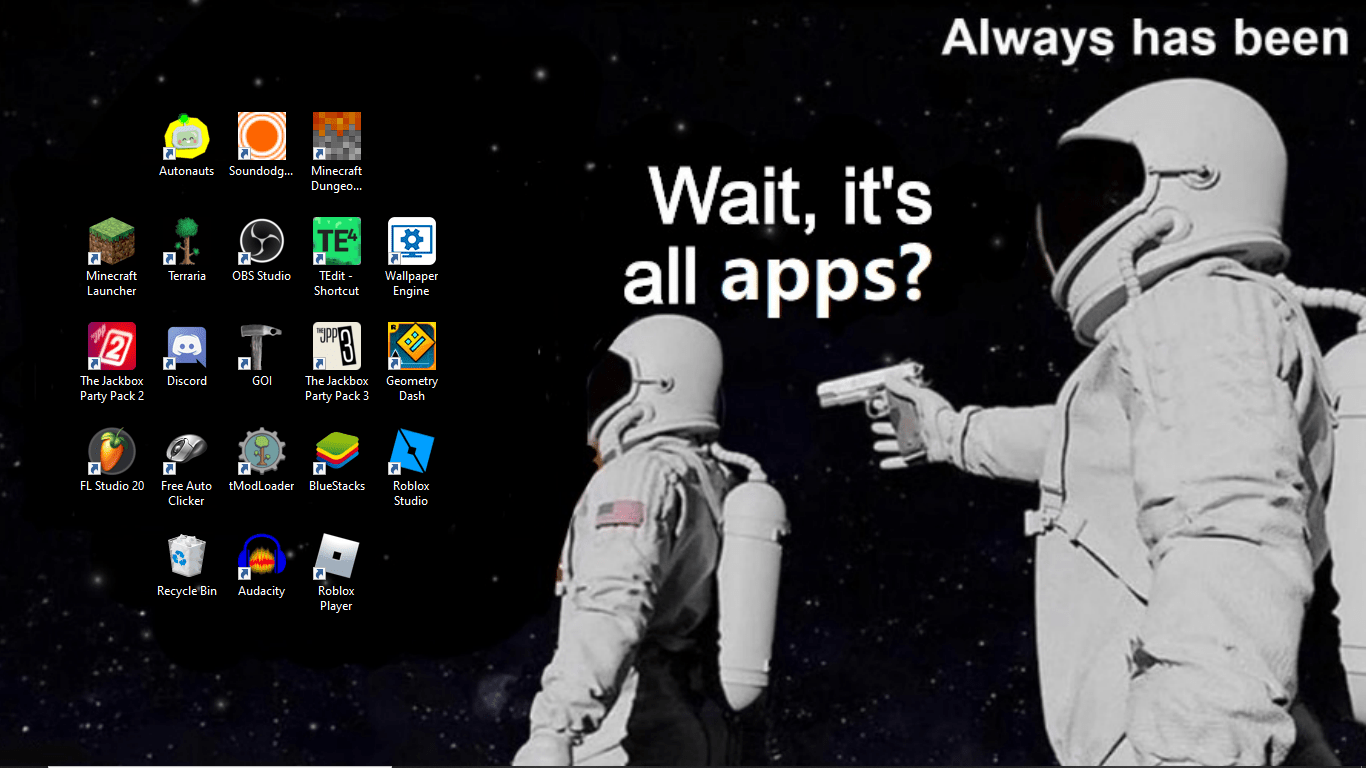
Task: Select the tModLoader icon
Action: pyautogui.click(x=262, y=452)
